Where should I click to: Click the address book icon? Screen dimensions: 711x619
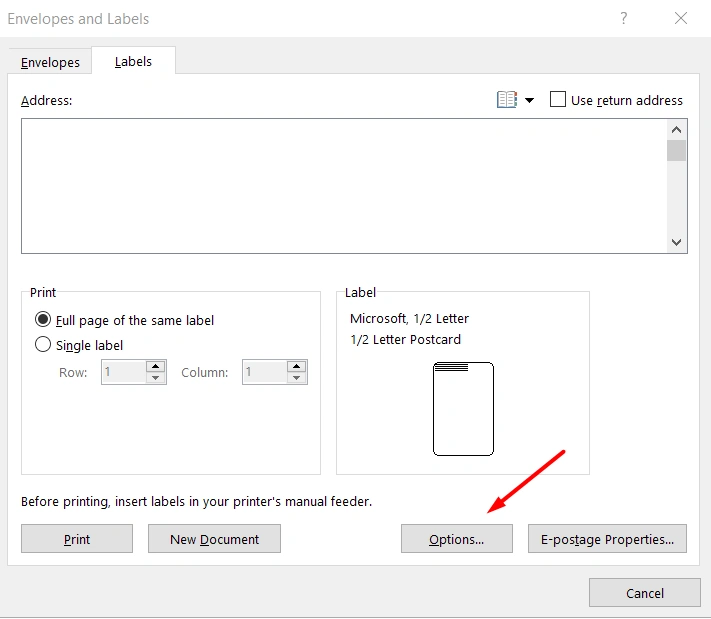[507, 100]
